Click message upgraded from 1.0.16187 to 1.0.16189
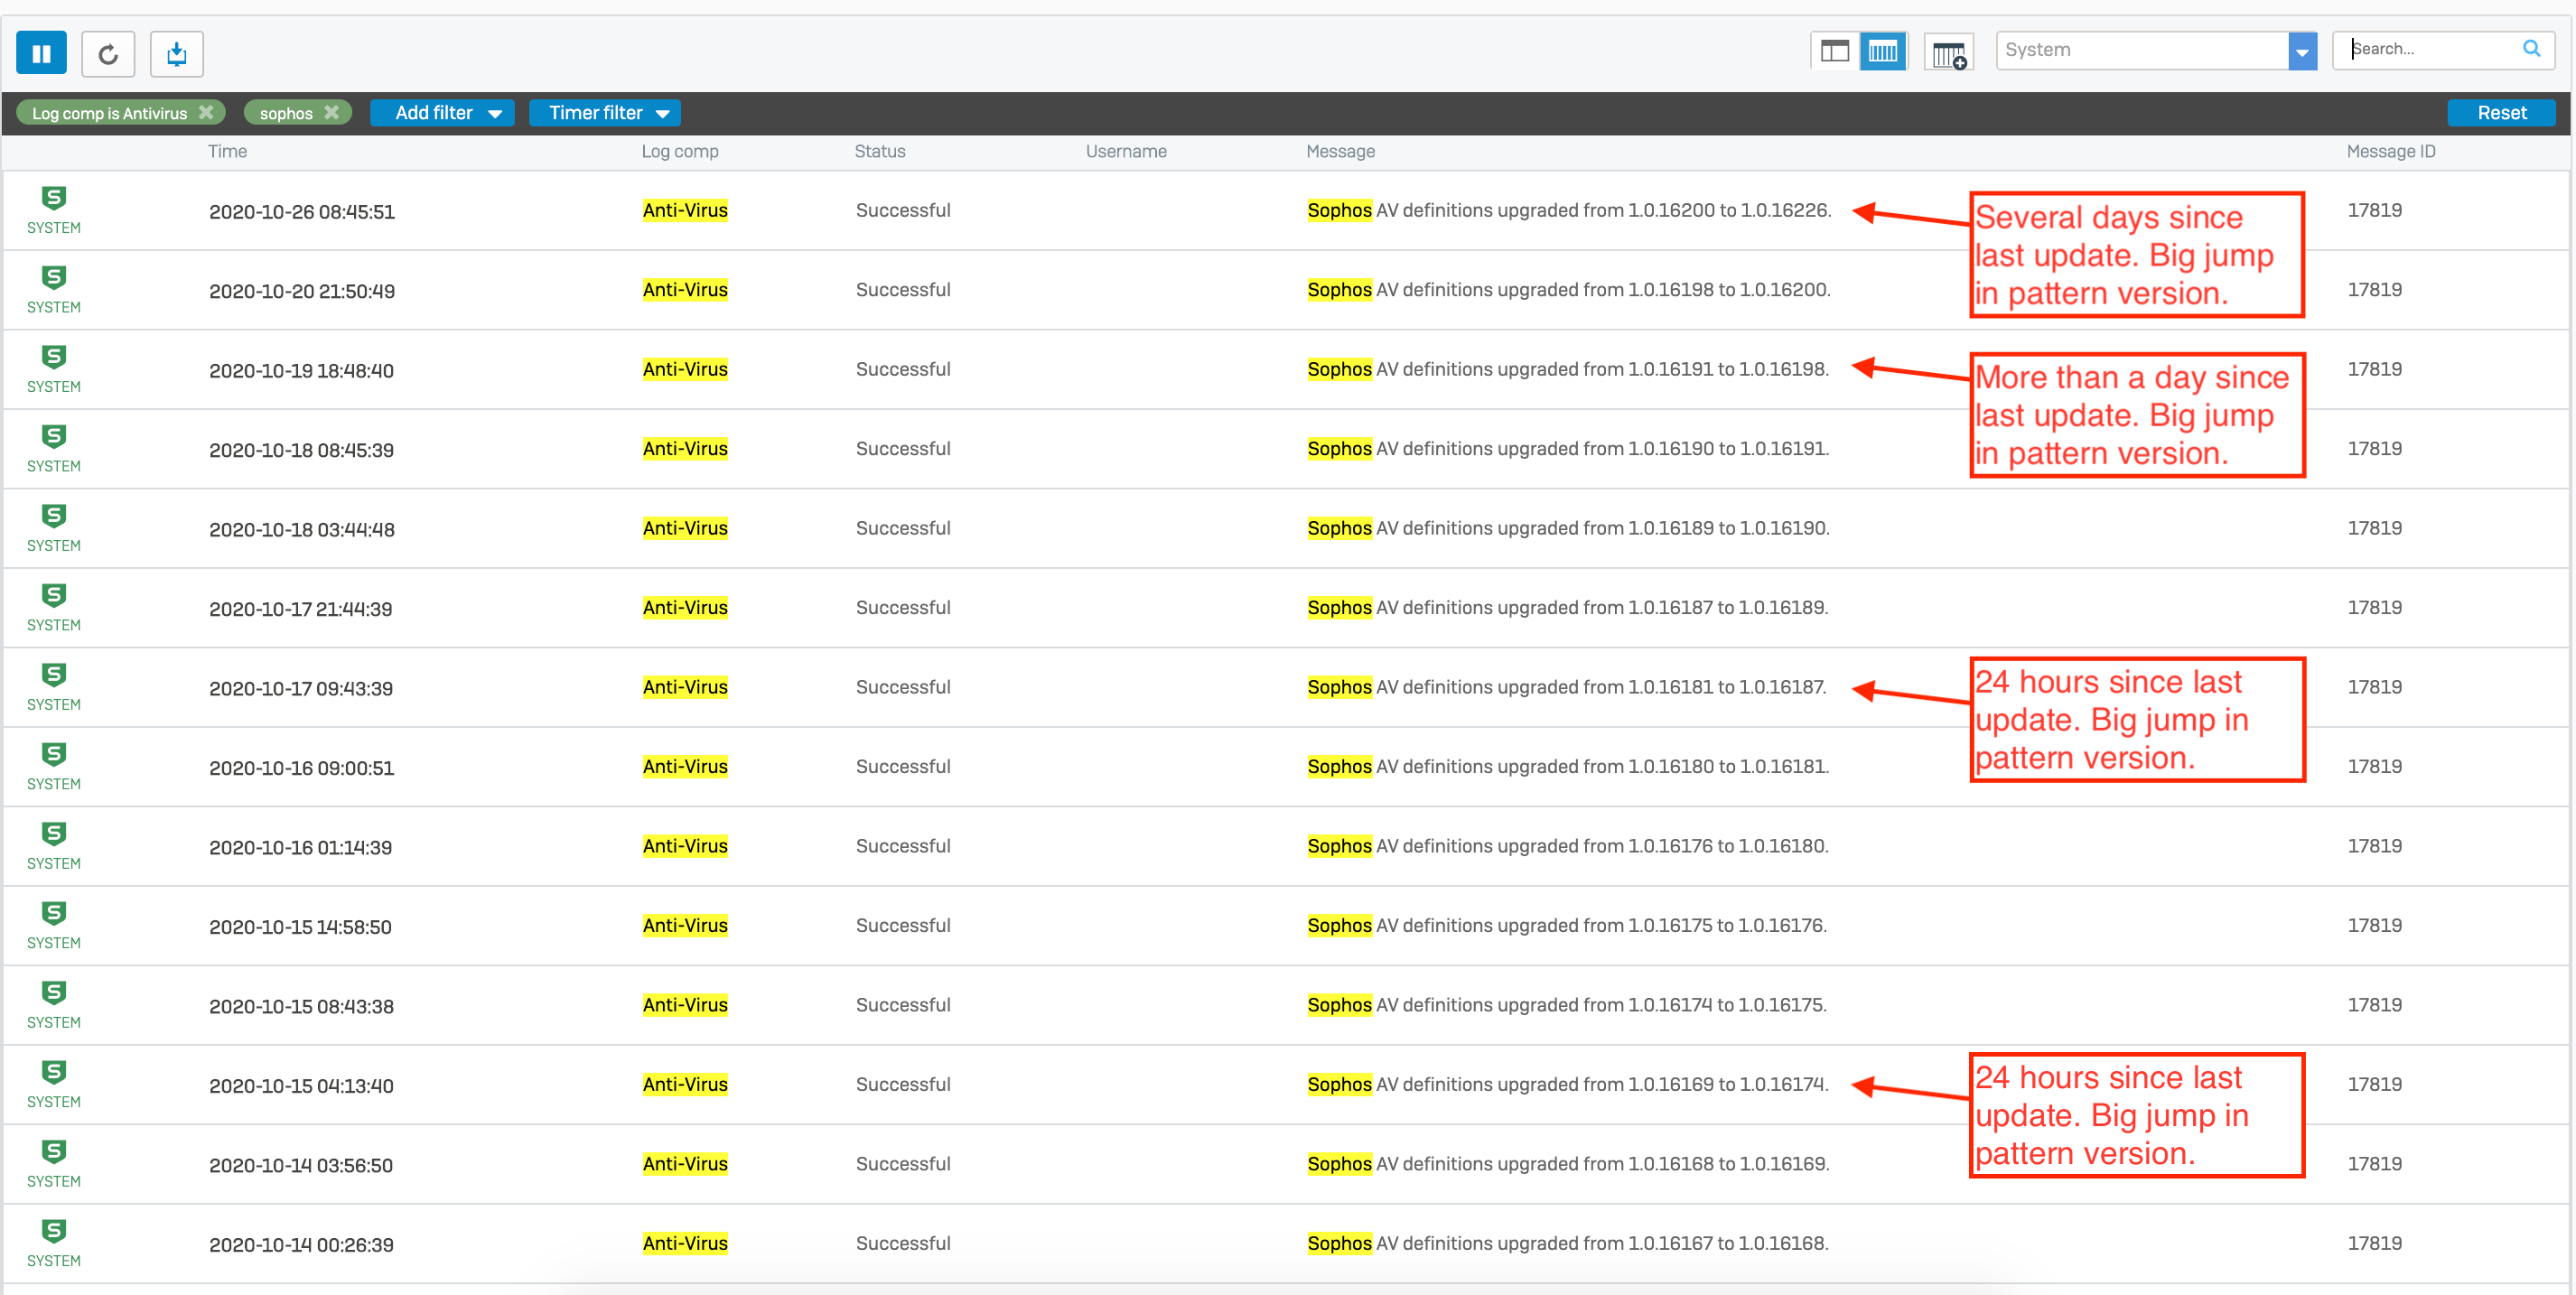The height and width of the screenshot is (1295, 2576). coord(1567,608)
